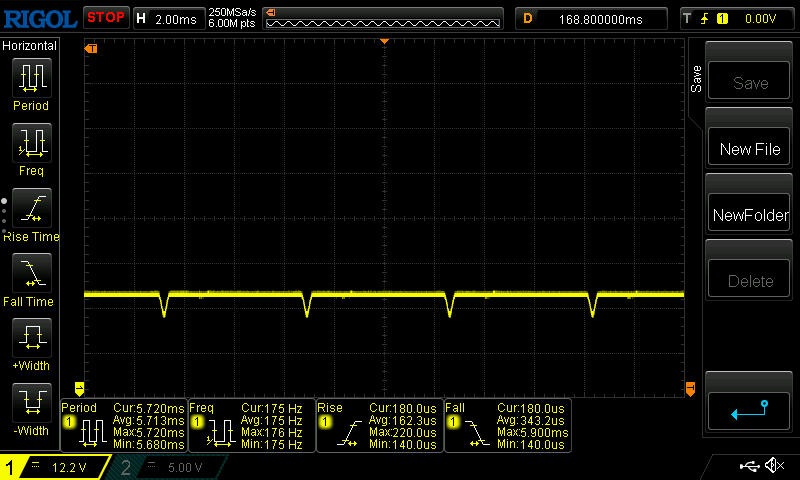The height and width of the screenshot is (480, 800).
Task: Click the speaker mute icon
Action: (x=774, y=466)
